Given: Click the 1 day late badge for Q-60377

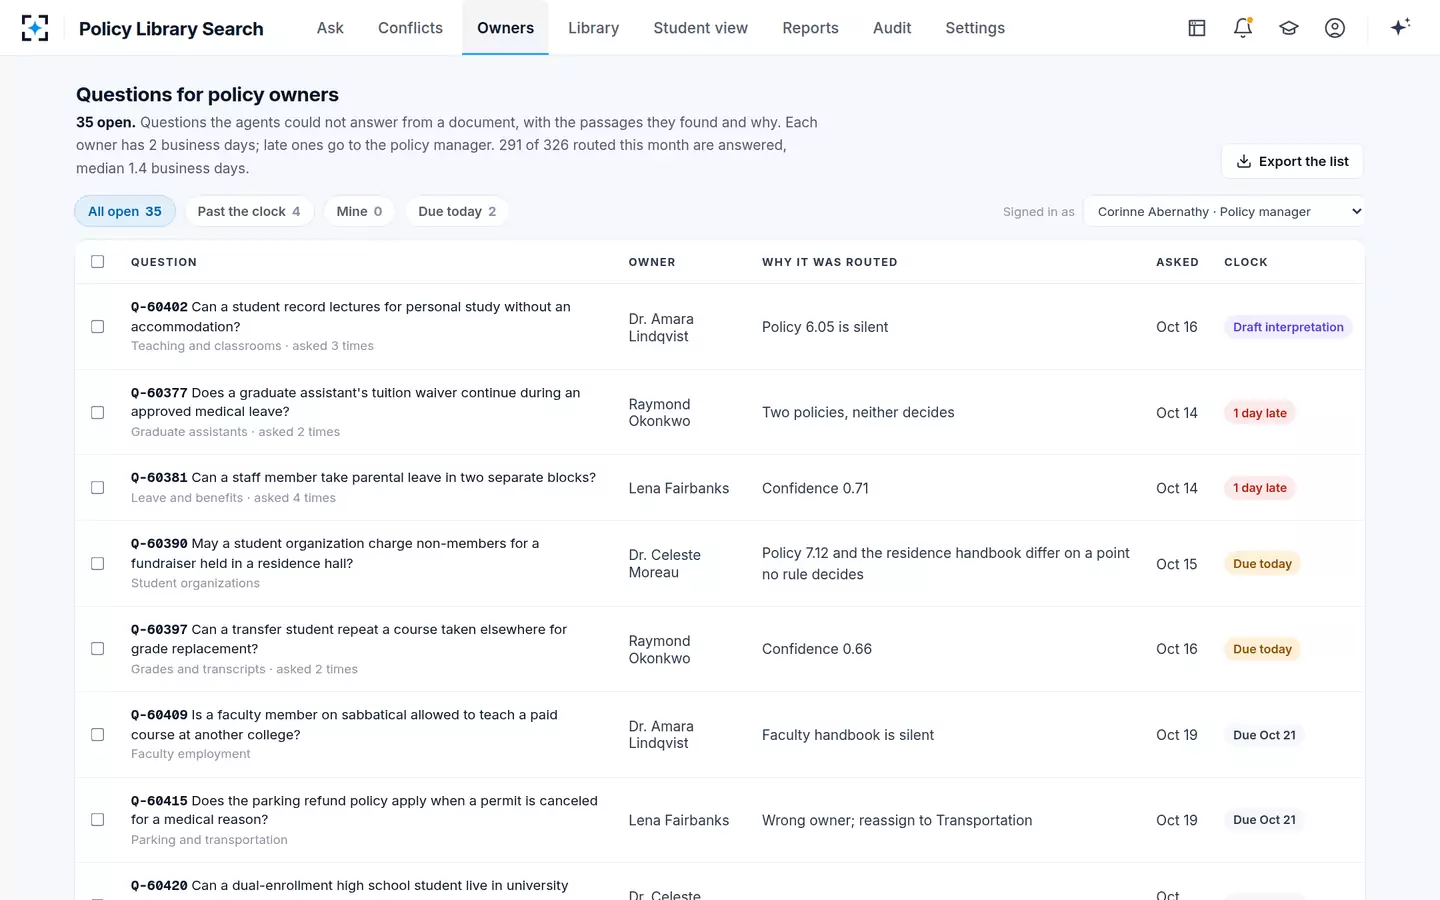Looking at the screenshot, I should coord(1260,413).
